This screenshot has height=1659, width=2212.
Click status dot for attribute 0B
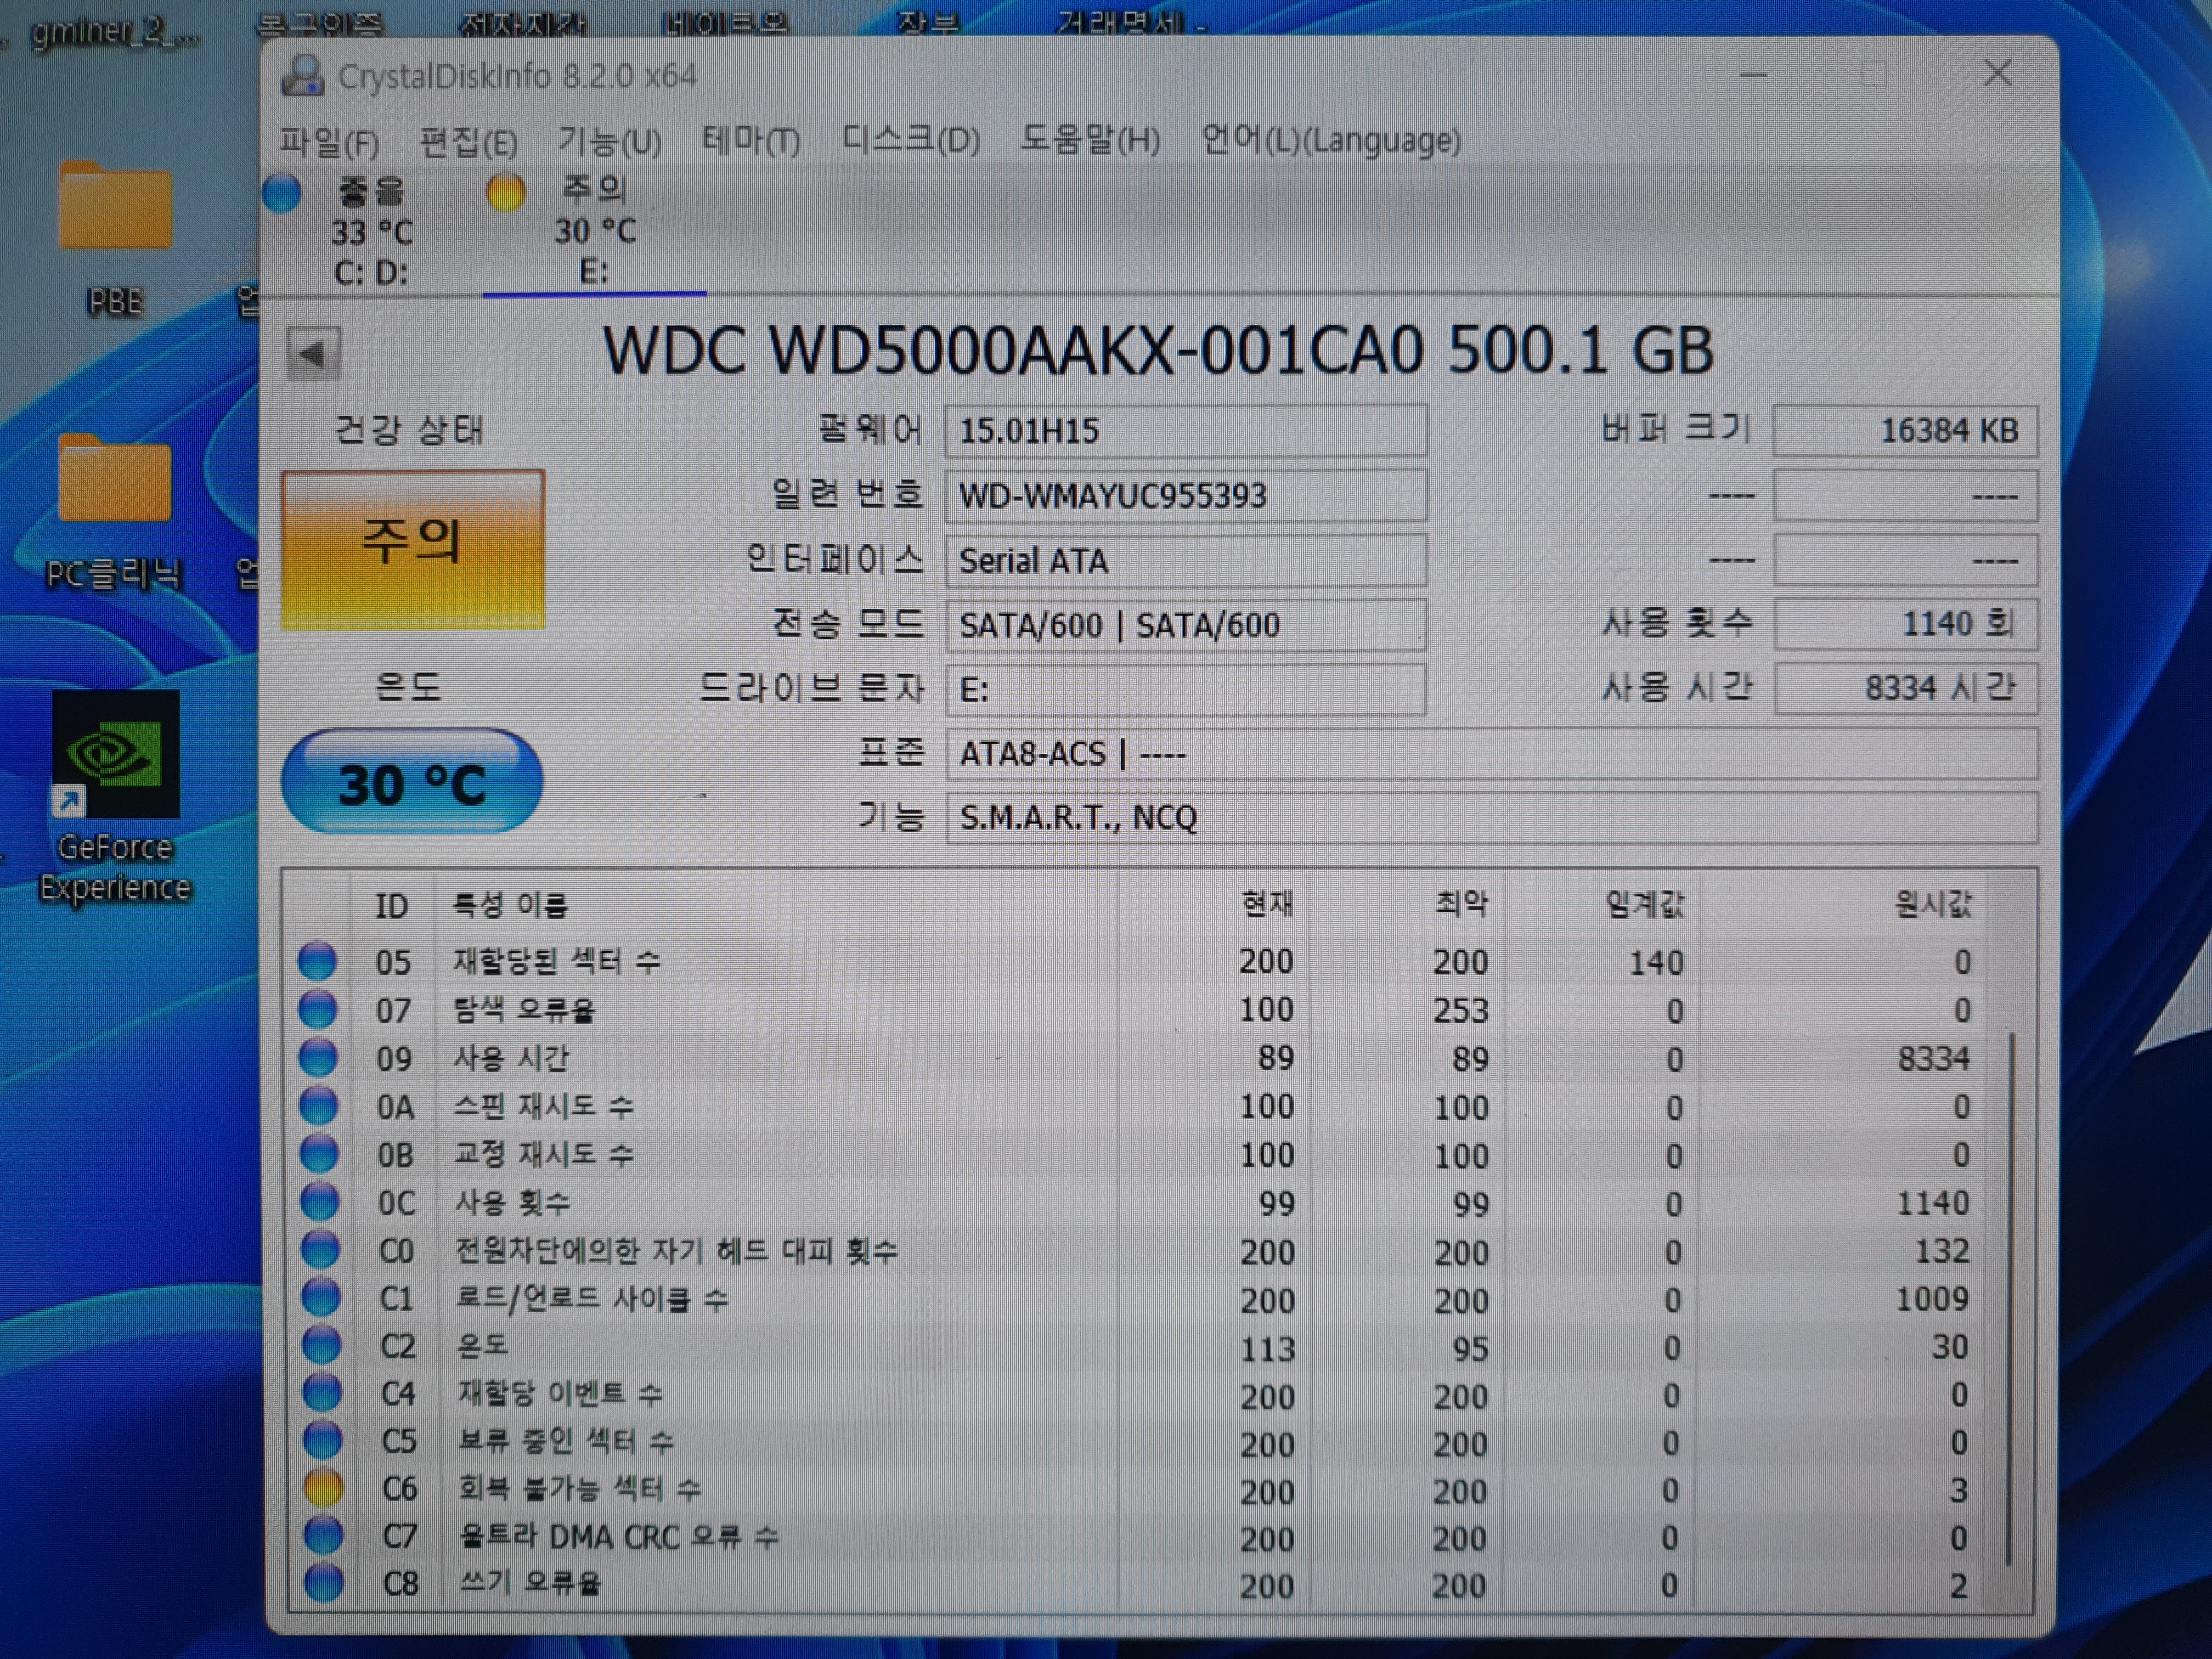point(319,1153)
